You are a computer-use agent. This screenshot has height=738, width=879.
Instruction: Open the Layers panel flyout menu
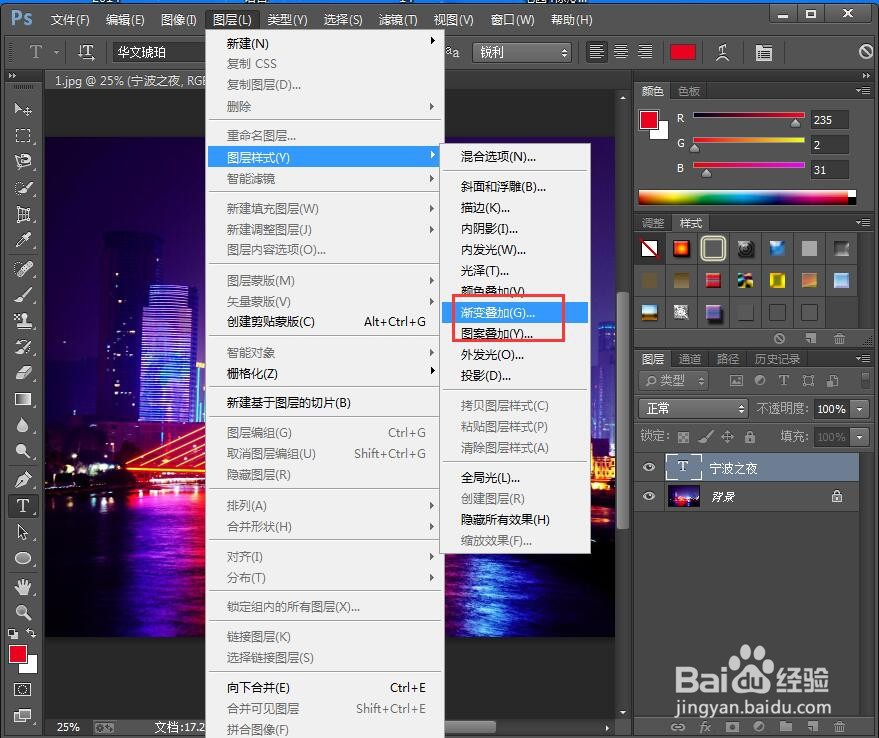(x=863, y=358)
